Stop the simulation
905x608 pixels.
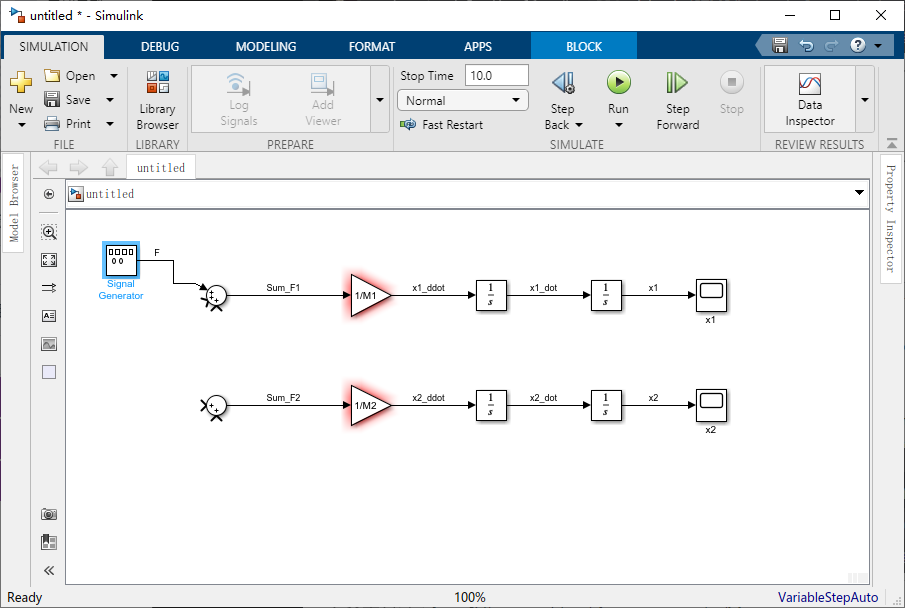pos(731,92)
